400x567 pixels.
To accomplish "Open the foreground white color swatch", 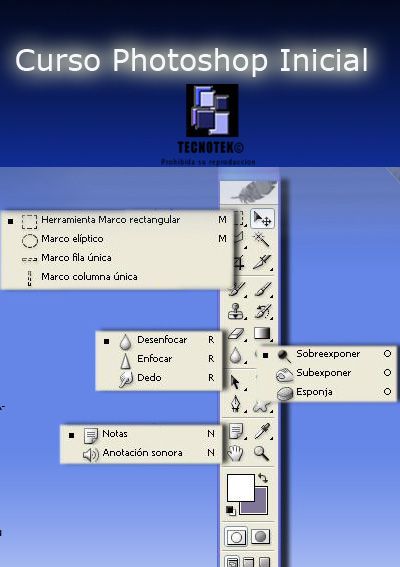I will 241,487.
